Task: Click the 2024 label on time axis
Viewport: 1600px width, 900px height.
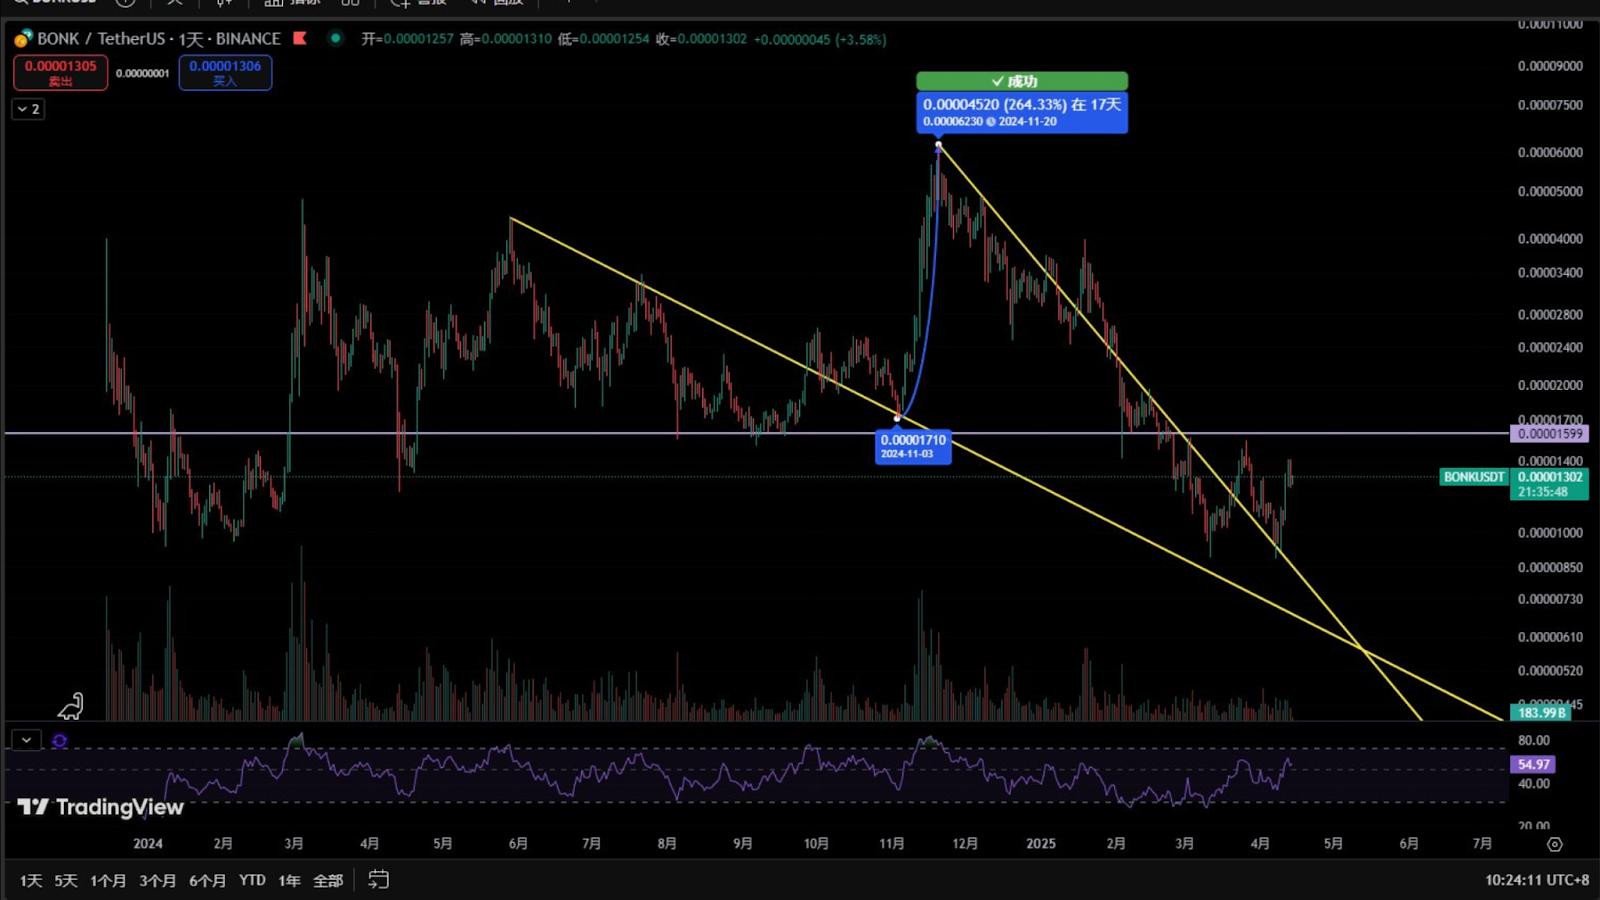Action: point(148,843)
